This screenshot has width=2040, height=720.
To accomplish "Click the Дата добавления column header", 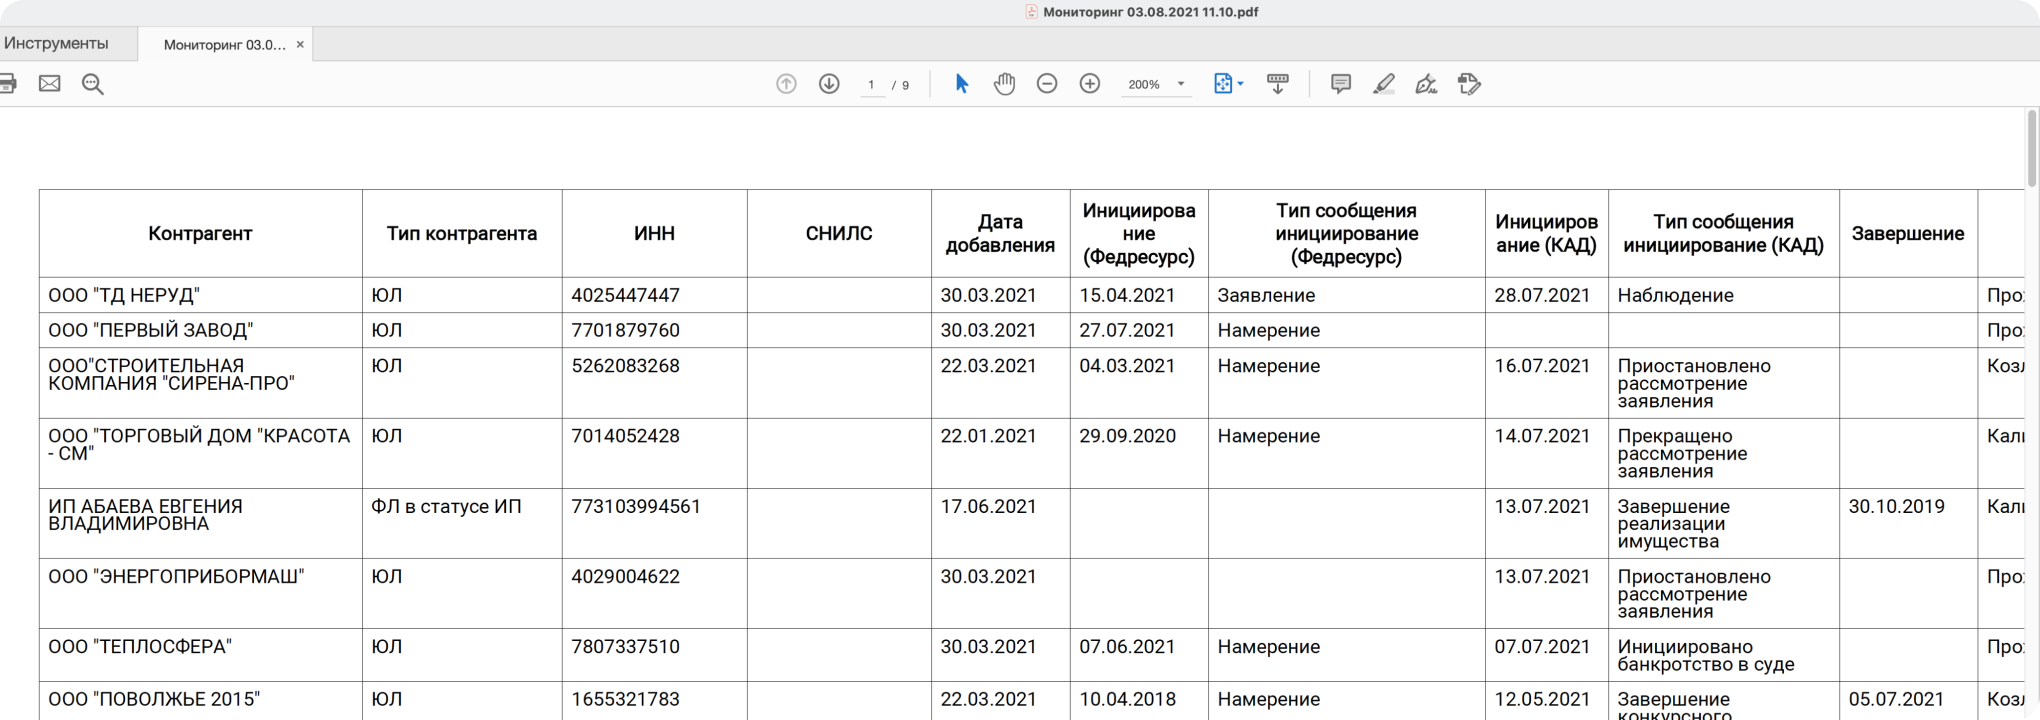I will [x=1000, y=233].
